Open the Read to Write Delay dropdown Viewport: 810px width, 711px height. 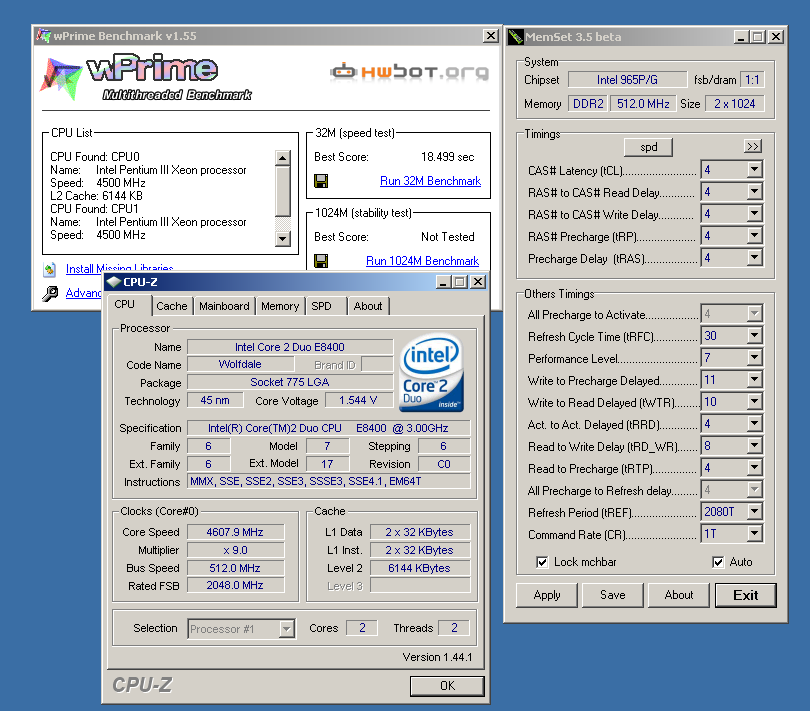[754, 446]
